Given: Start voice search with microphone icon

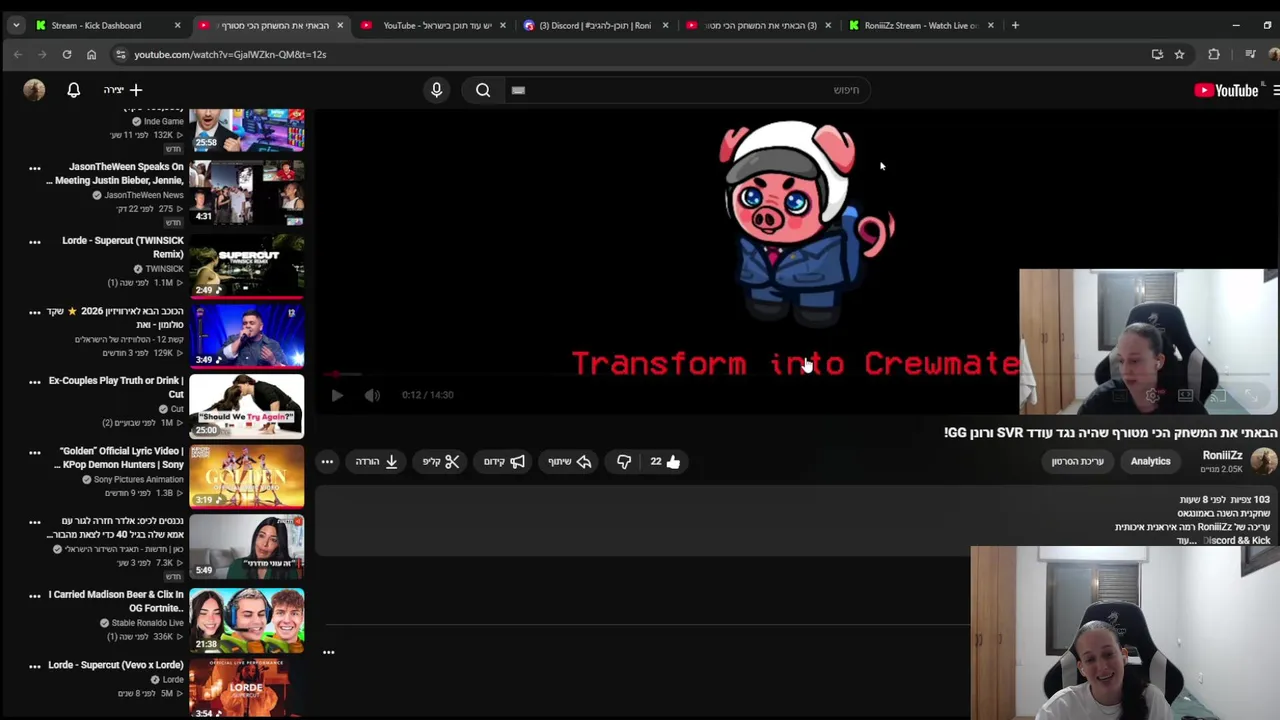Looking at the screenshot, I should tap(436, 90).
